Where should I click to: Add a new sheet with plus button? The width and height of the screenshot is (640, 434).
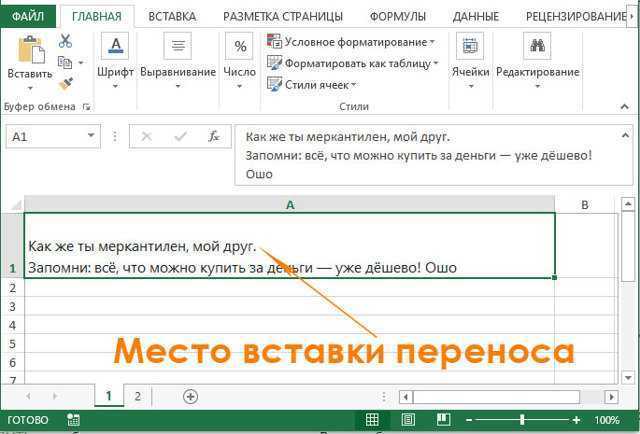[191, 396]
